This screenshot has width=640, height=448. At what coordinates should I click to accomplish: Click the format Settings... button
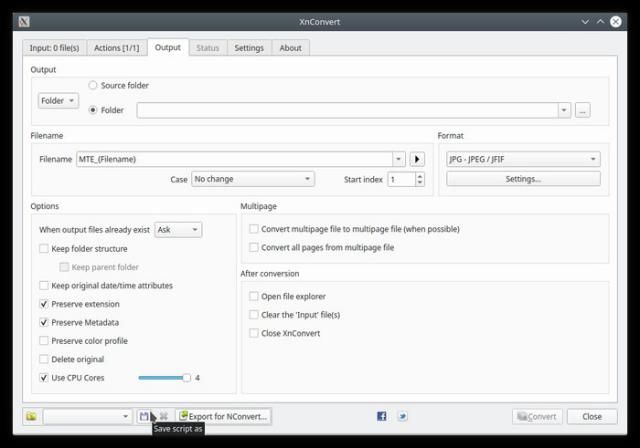(523, 179)
